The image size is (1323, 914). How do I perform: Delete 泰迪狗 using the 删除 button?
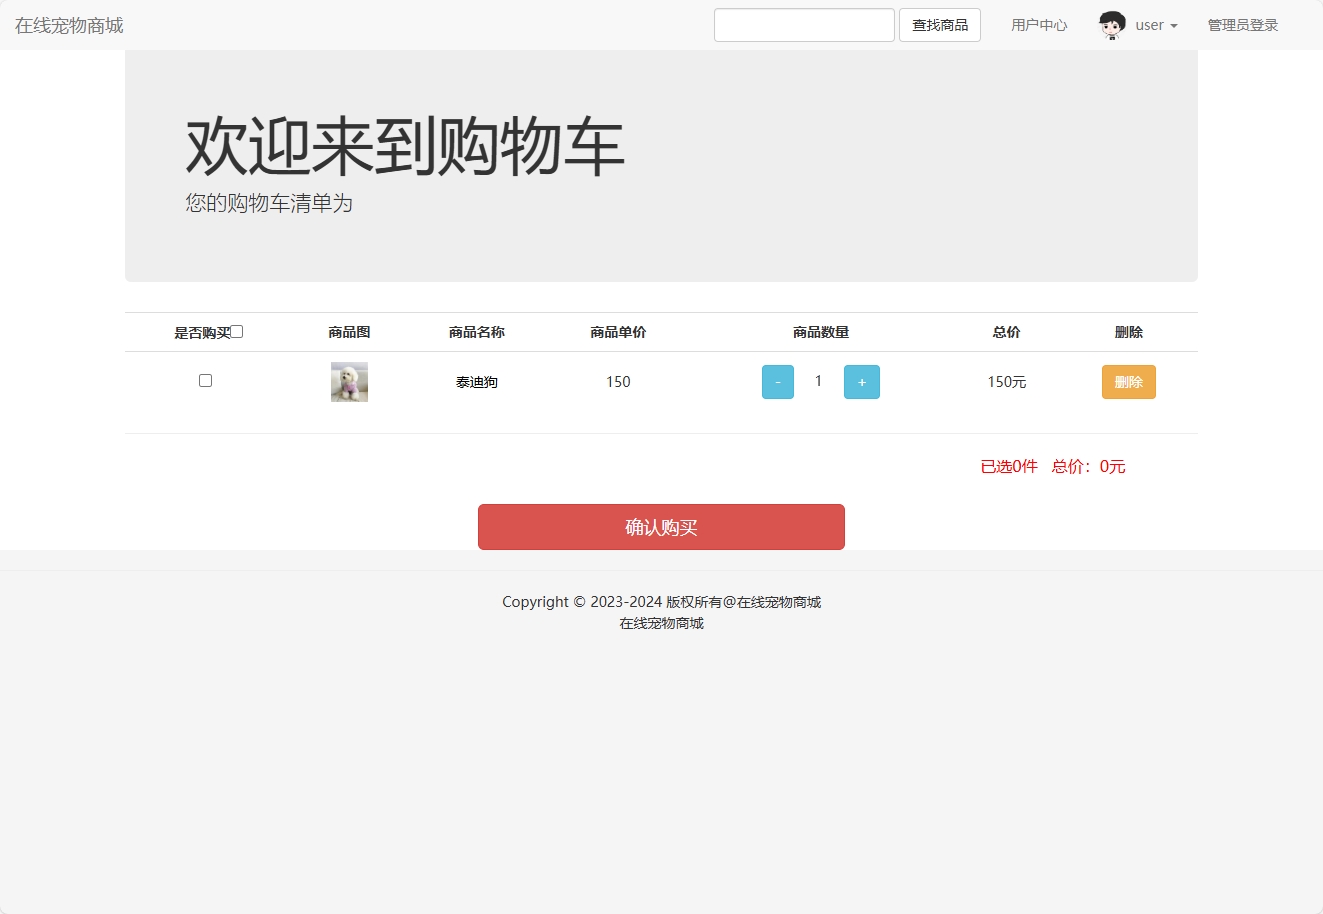[x=1128, y=381]
